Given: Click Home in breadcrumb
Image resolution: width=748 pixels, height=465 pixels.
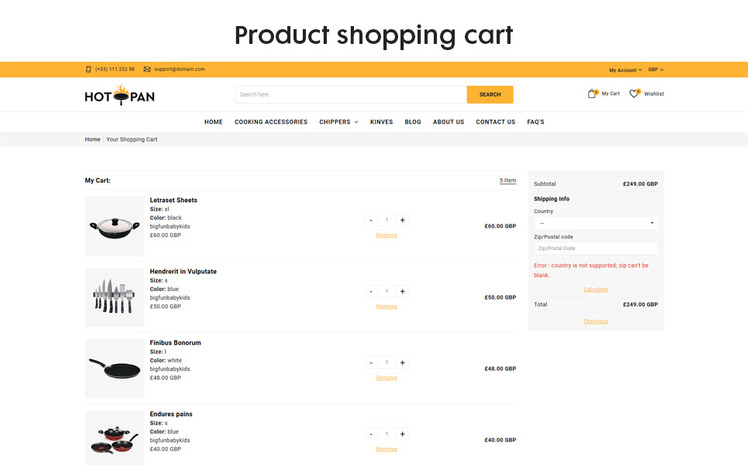Looking at the screenshot, I should (x=93, y=139).
